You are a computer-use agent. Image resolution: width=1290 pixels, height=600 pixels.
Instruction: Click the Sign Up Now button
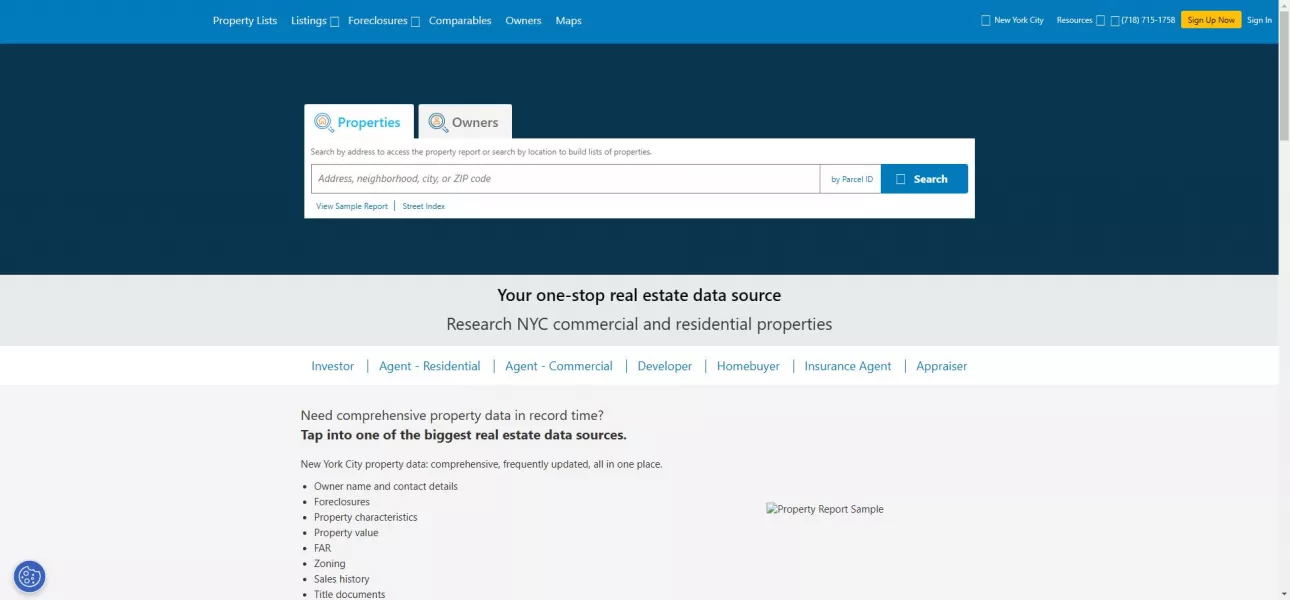point(1211,20)
